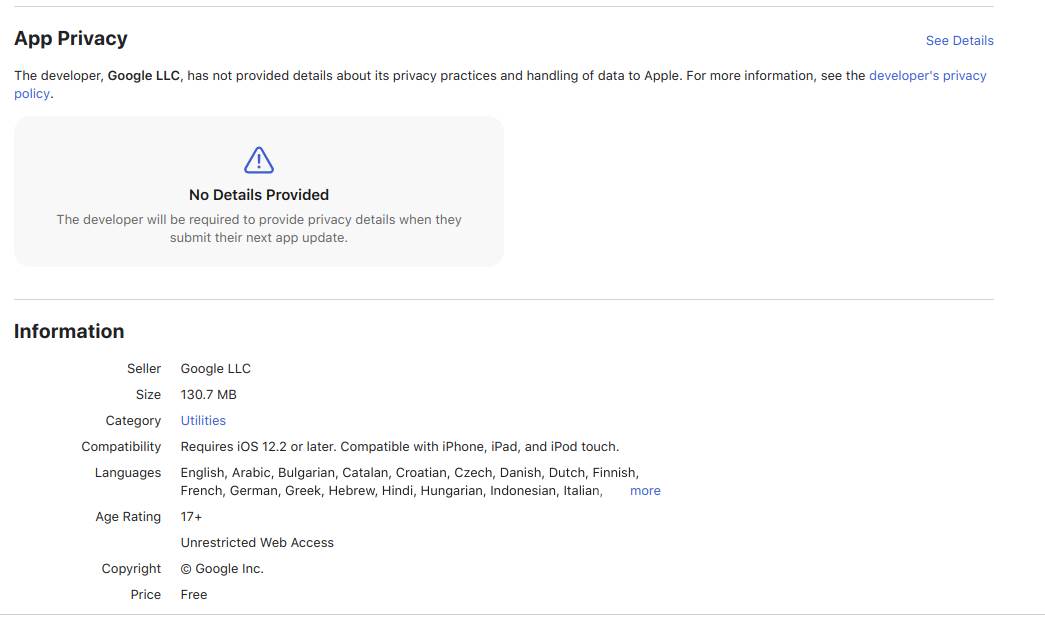1045x618 pixels.
Task: Select the Size value 130.7 MB
Action: pos(208,394)
